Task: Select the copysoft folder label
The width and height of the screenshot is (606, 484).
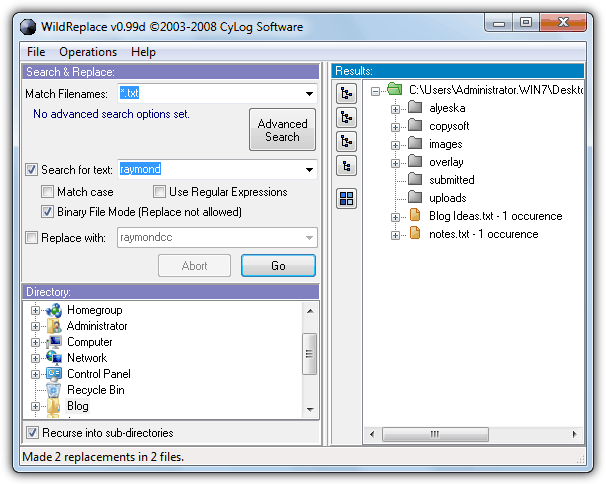Action: 449,126
